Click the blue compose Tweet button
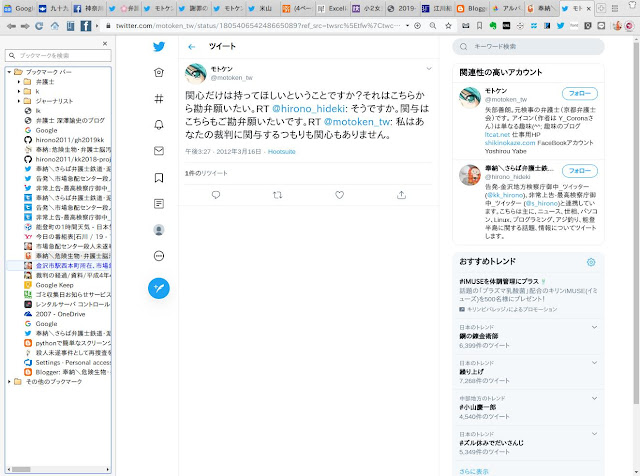The image size is (640, 476). point(159,288)
